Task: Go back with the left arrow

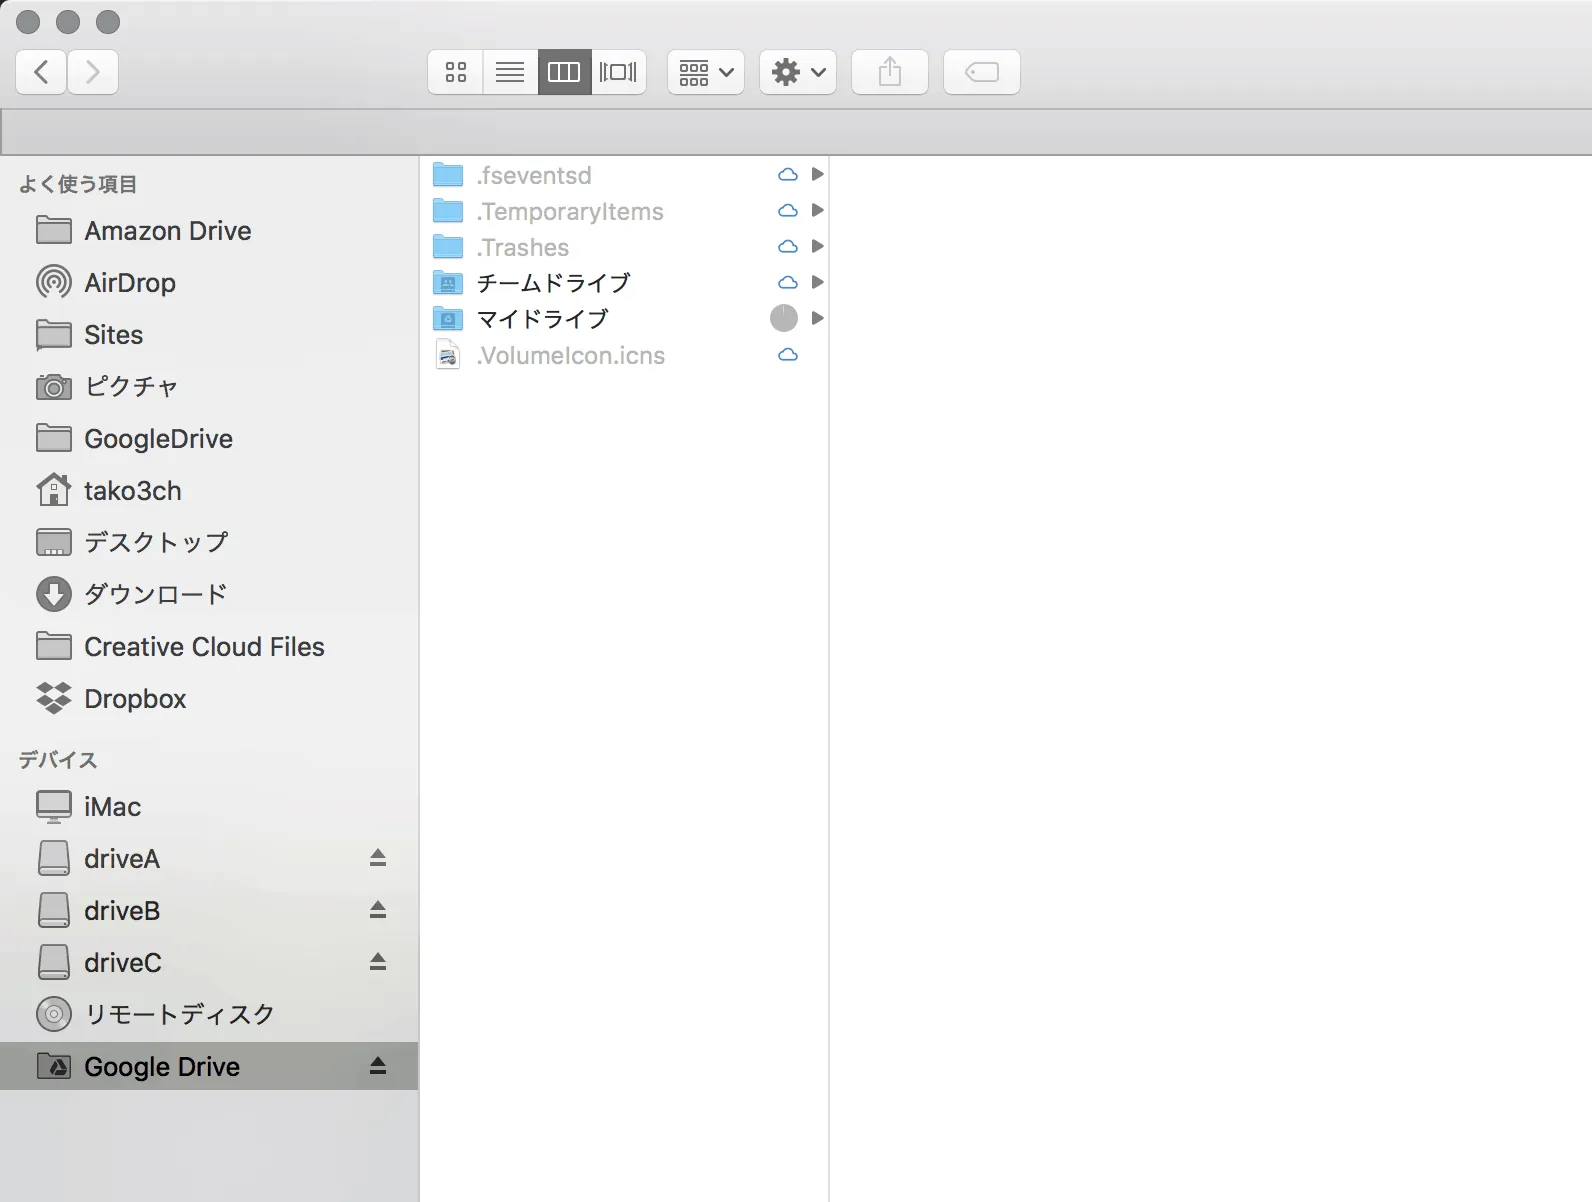Action: pos(42,72)
